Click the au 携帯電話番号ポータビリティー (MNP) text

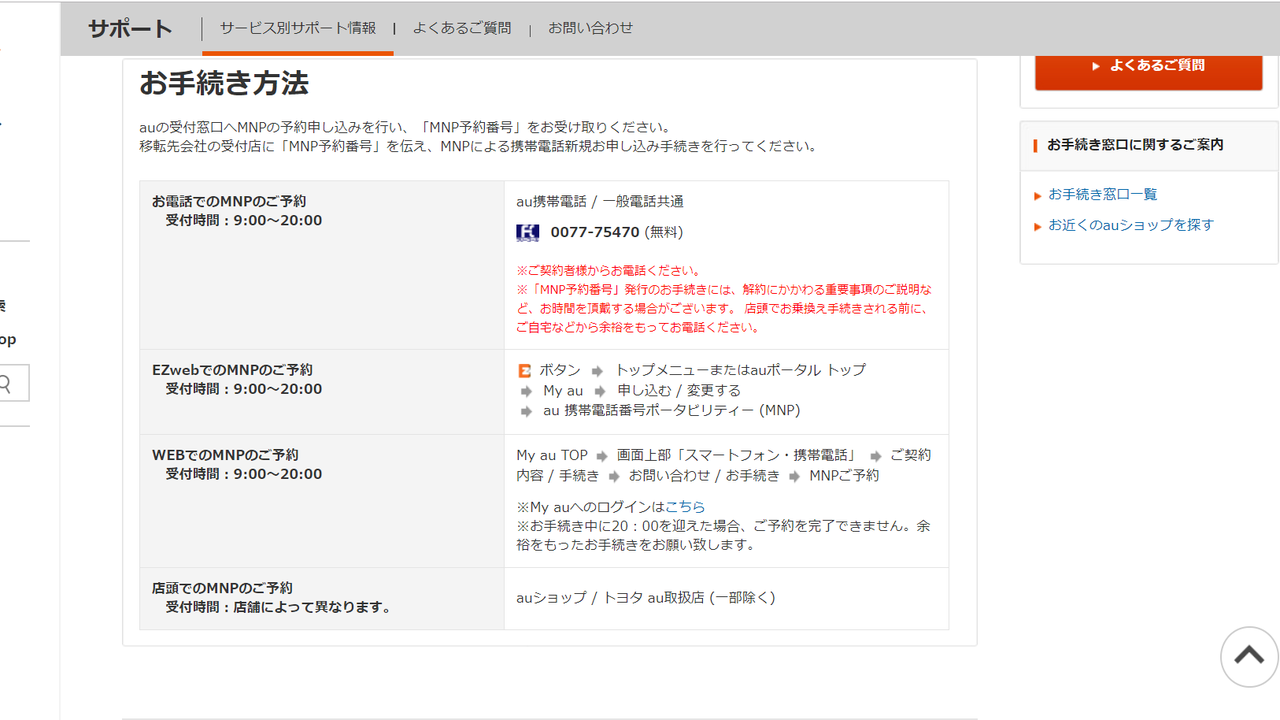[672, 410]
